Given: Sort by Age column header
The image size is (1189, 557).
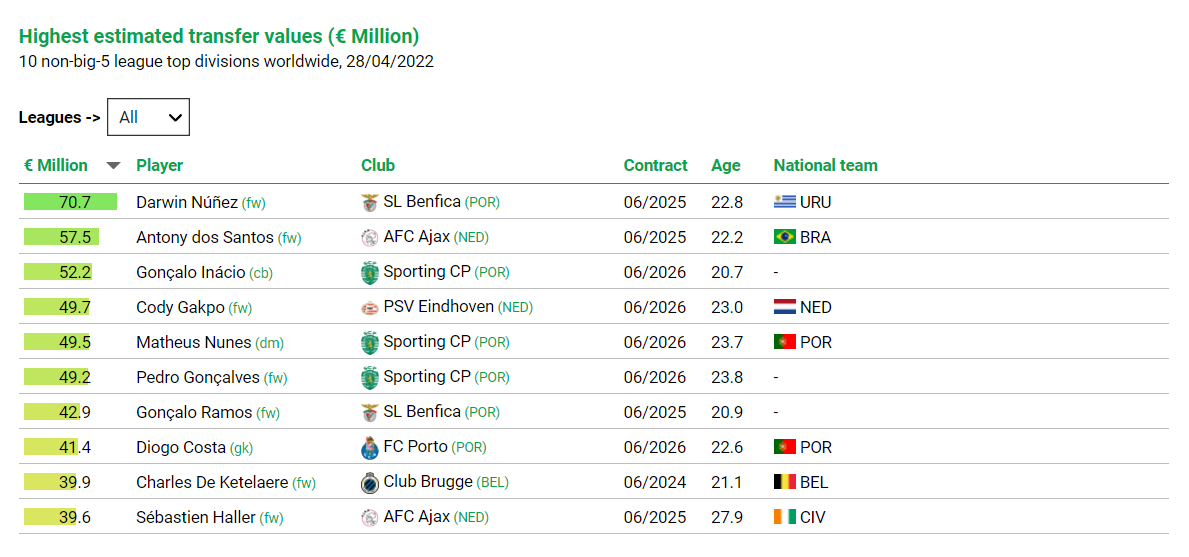Looking at the screenshot, I should click(725, 165).
